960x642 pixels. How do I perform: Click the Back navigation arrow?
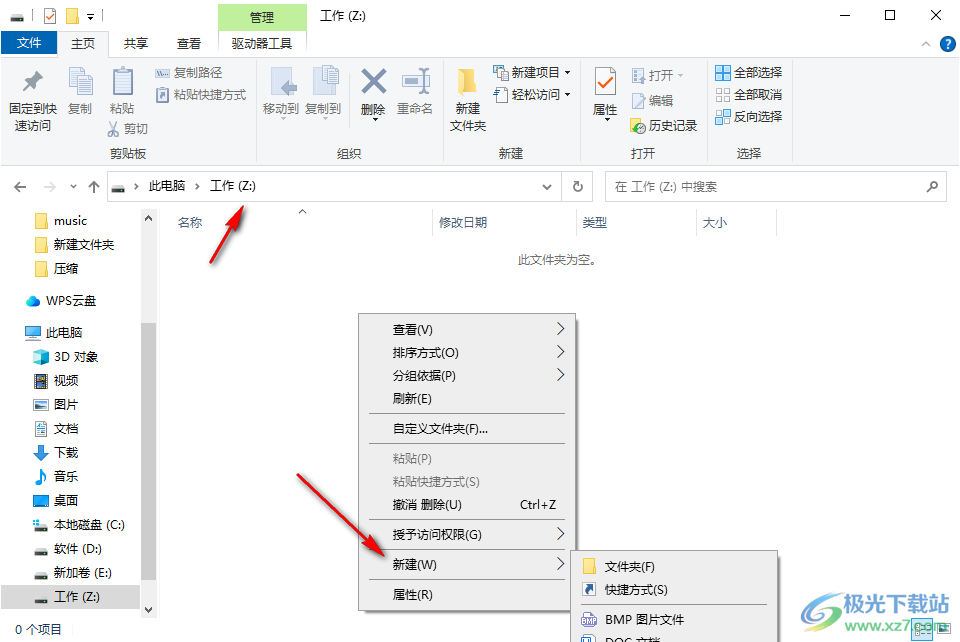click(20, 187)
